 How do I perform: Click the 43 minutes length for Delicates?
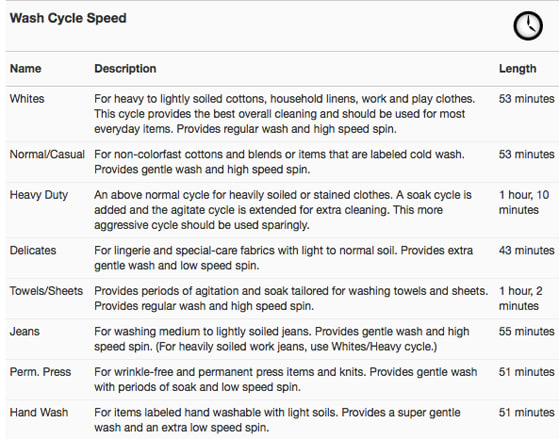527,250
